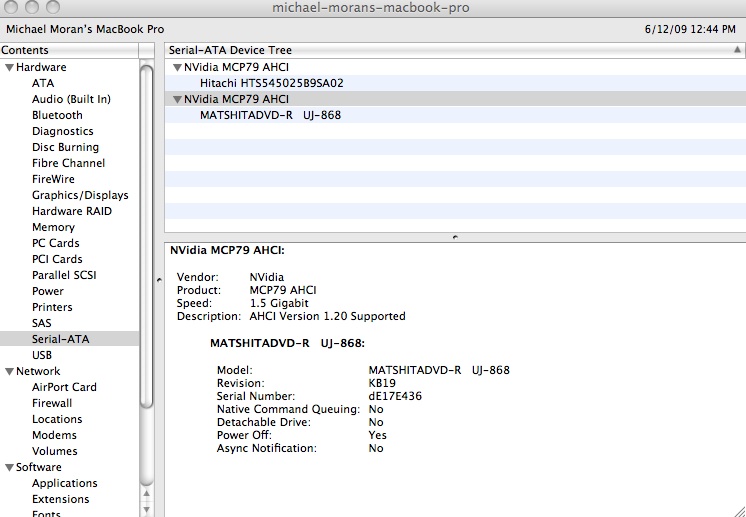
Task: Collapse the selected NVidia MCP79 AHCI triangle
Action: click(x=177, y=99)
